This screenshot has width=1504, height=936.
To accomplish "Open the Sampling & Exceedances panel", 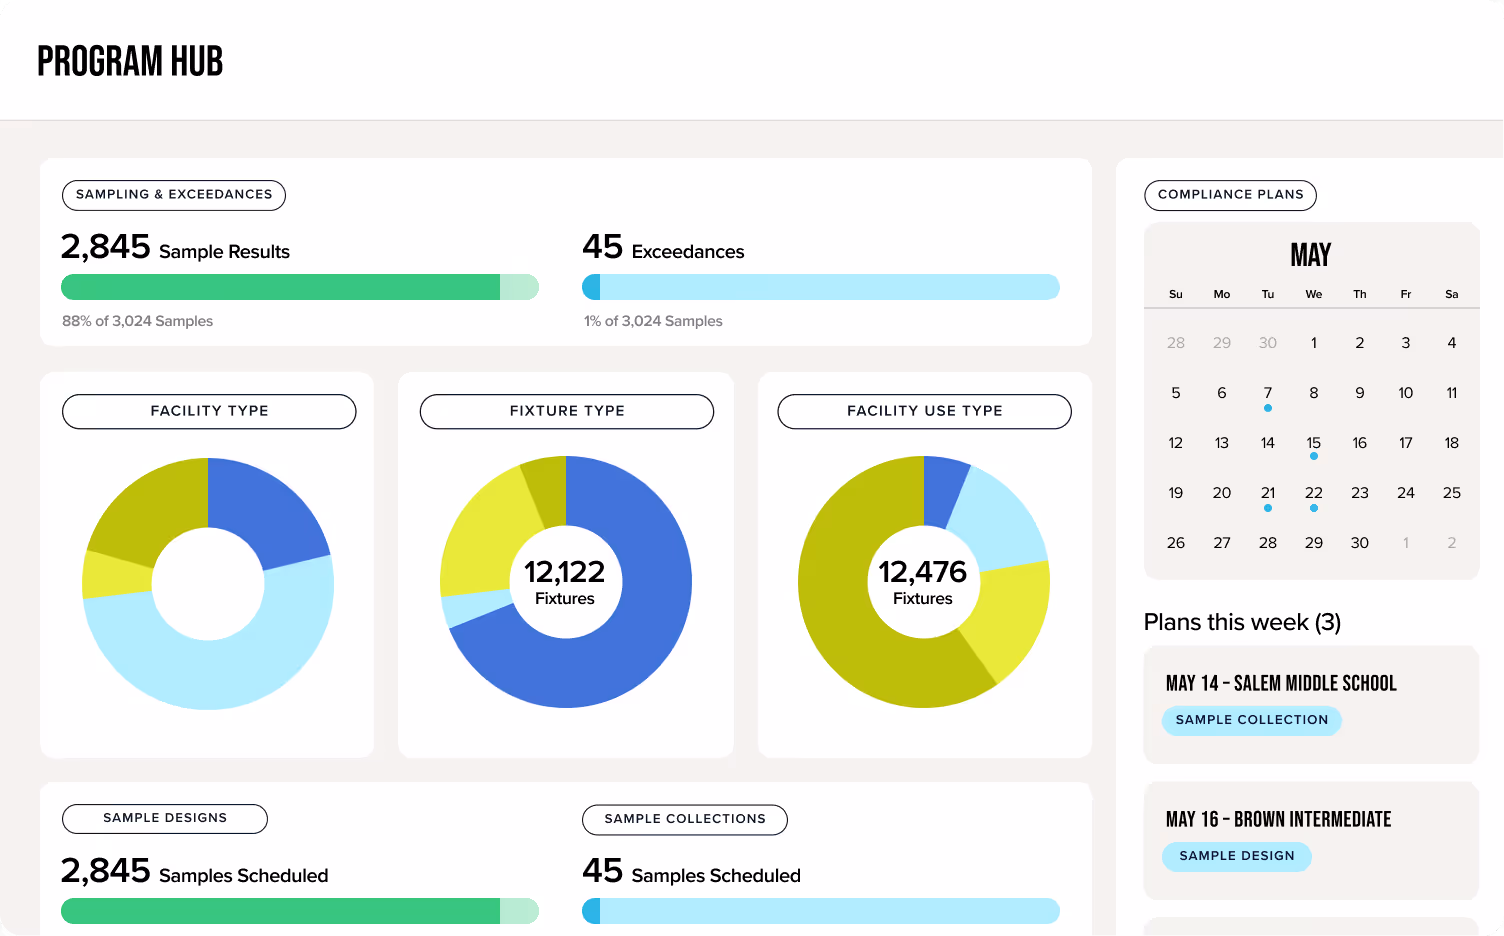I will (x=173, y=195).
